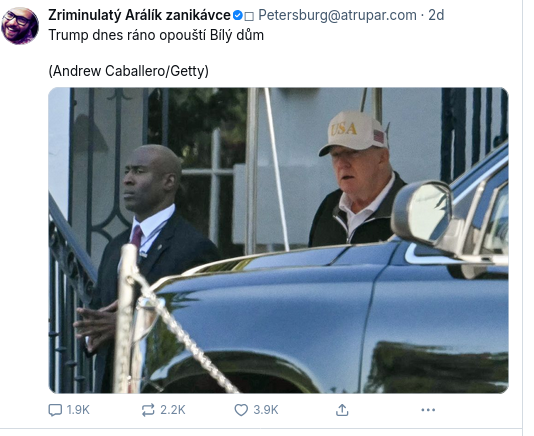Like the post with the heart
This screenshot has height=436, width=534.
(241, 410)
